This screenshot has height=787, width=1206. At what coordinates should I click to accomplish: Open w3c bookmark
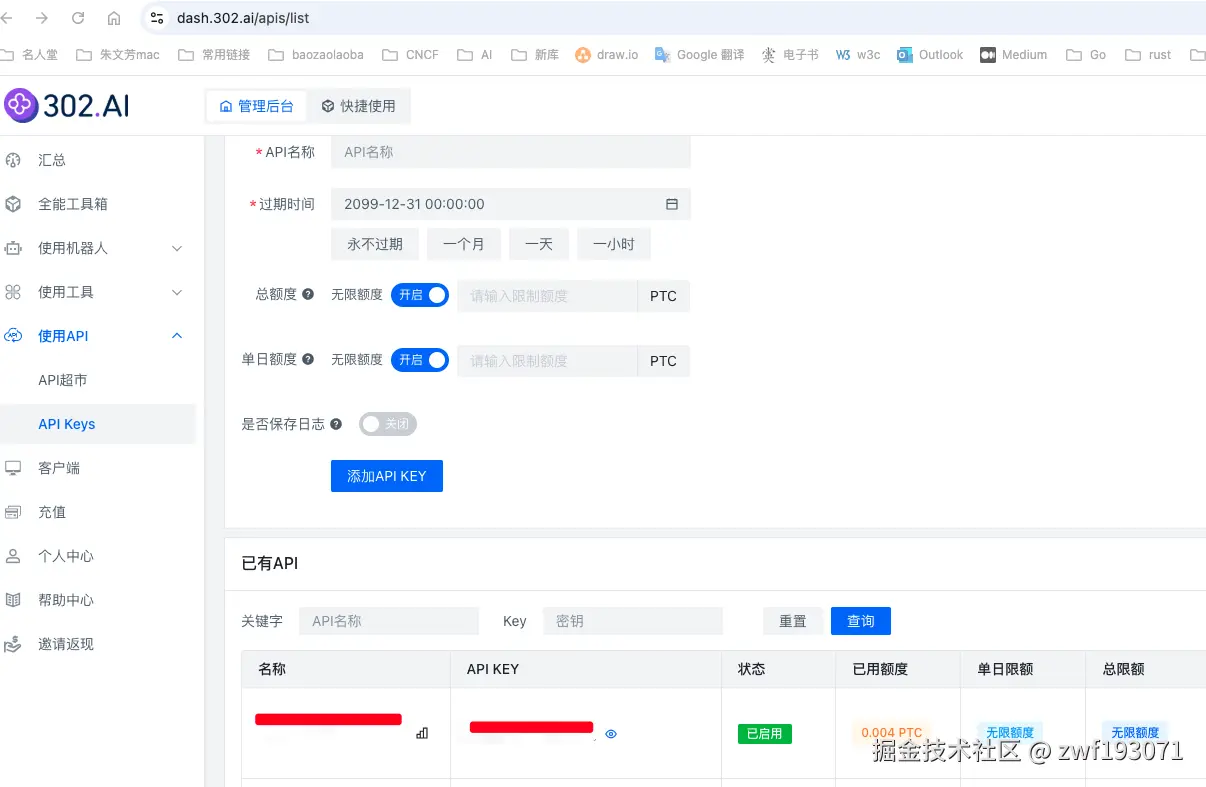[x=859, y=55]
